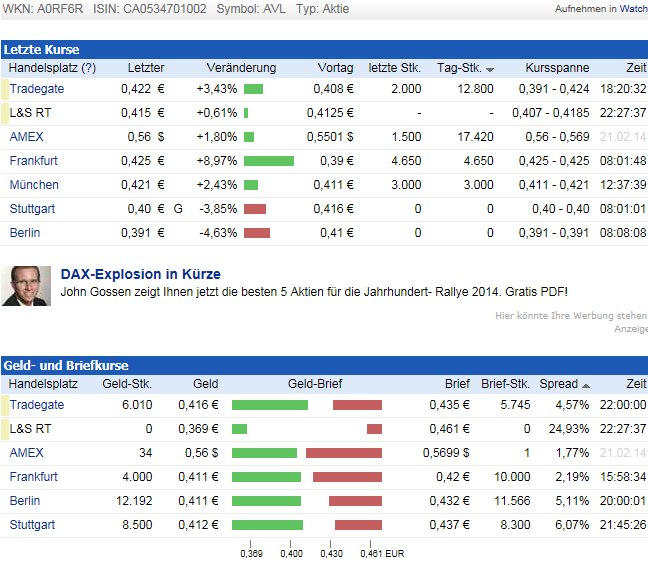Click L&S RT red Brief bar
The height and width of the screenshot is (563, 648).
pos(374,429)
